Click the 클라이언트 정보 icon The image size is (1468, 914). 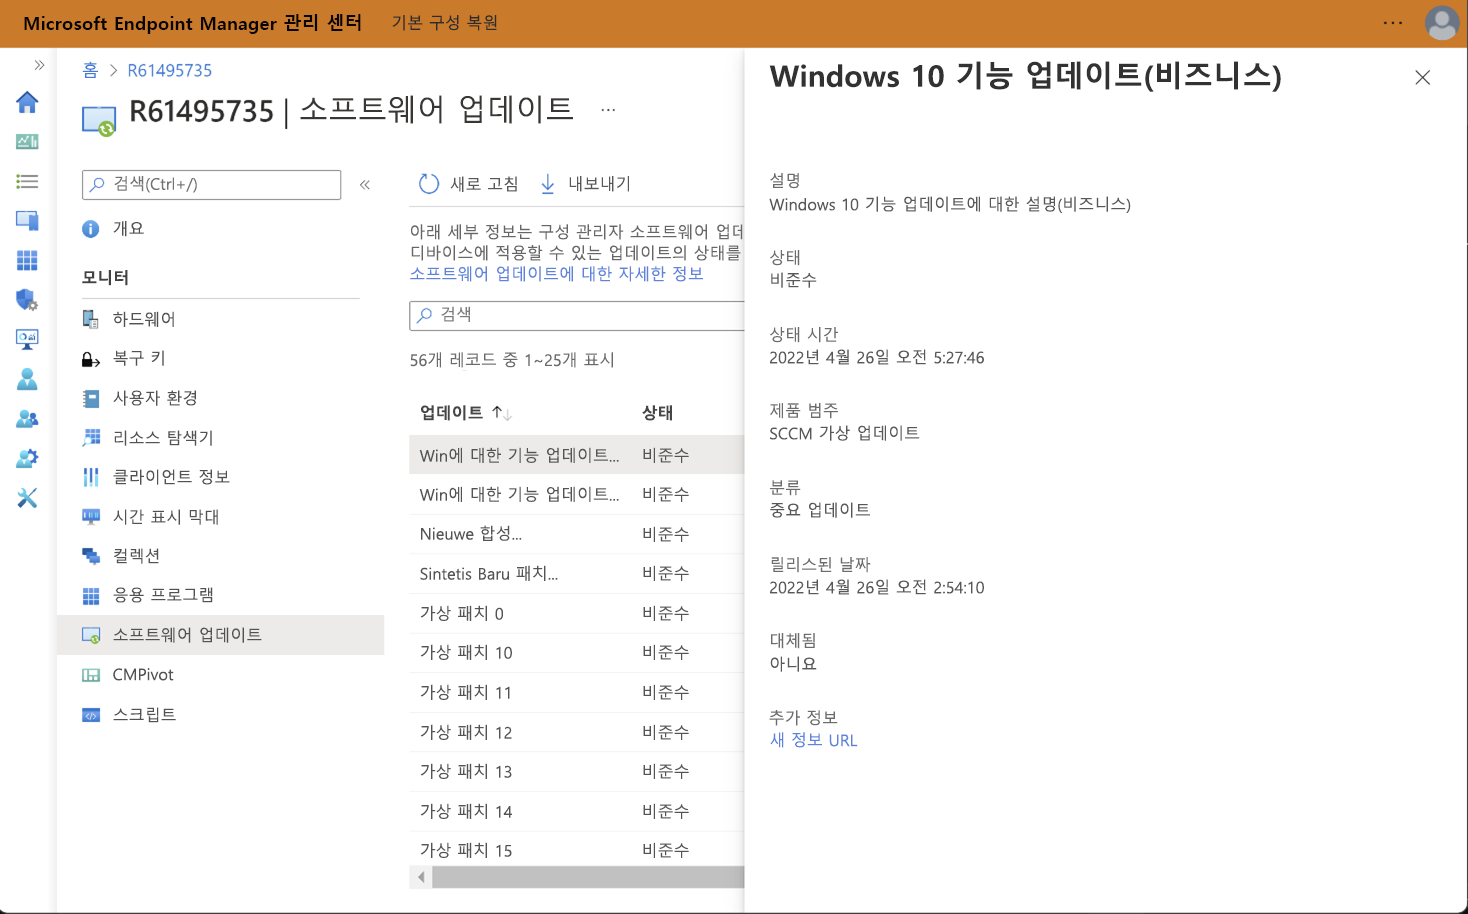[91, 477]
